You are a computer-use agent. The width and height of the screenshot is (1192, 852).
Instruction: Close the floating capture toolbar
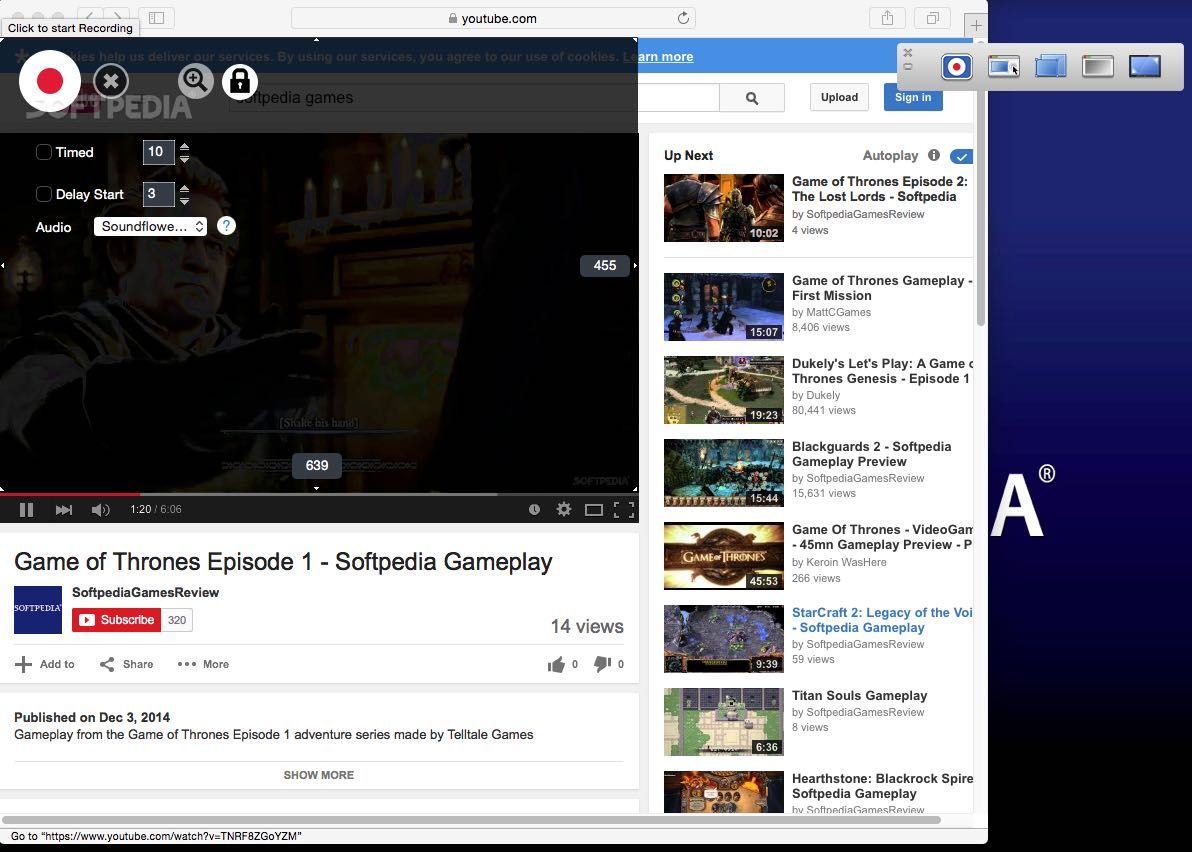click(908, 52)
